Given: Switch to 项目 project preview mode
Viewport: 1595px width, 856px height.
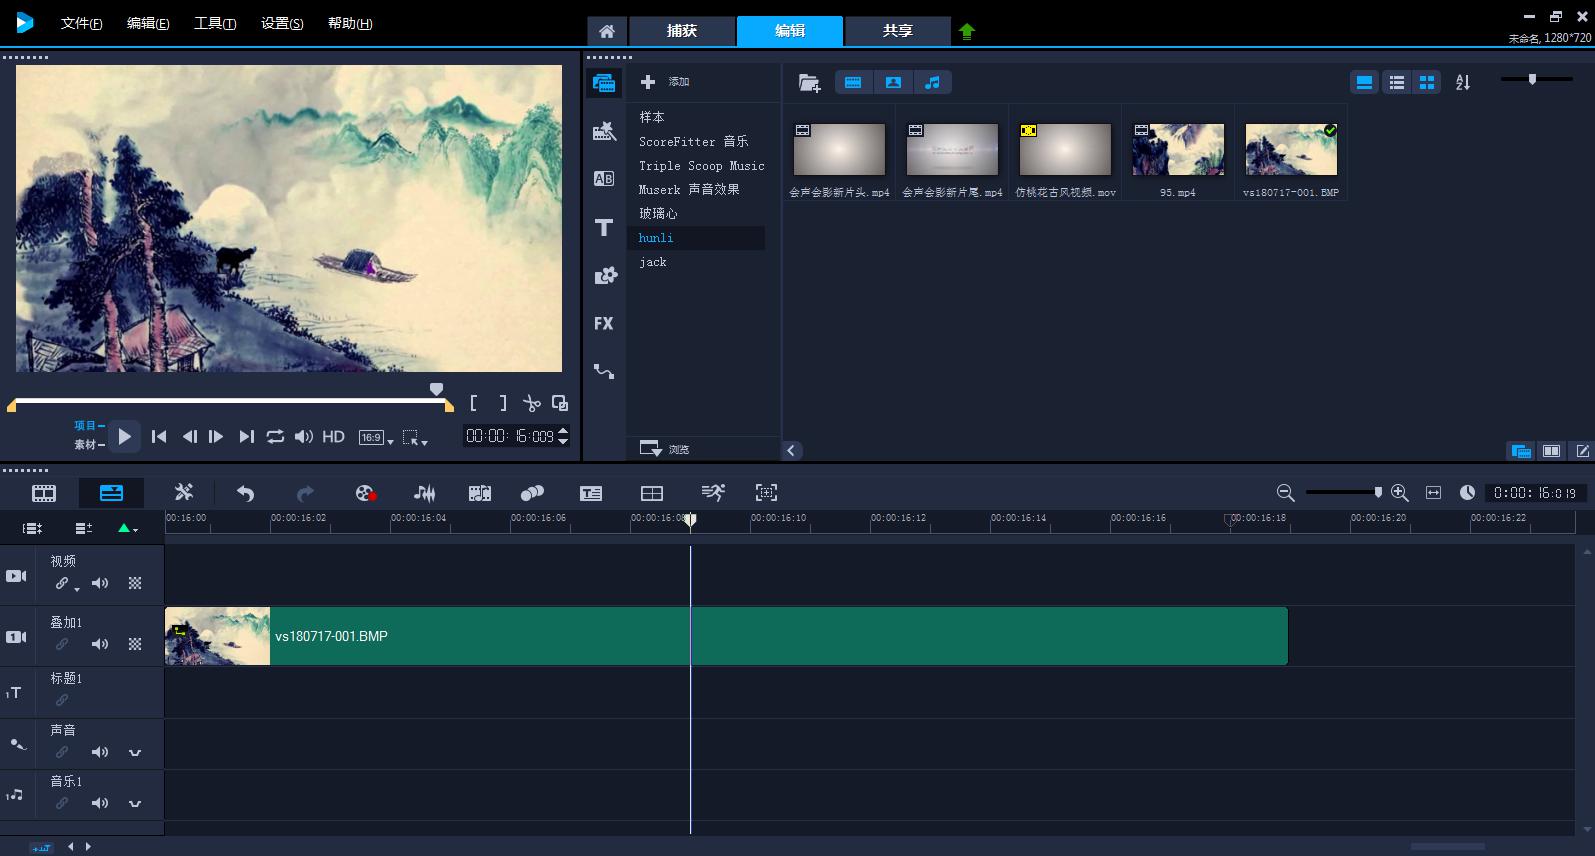Looking at the screenshot, I should tap(88, 425).
